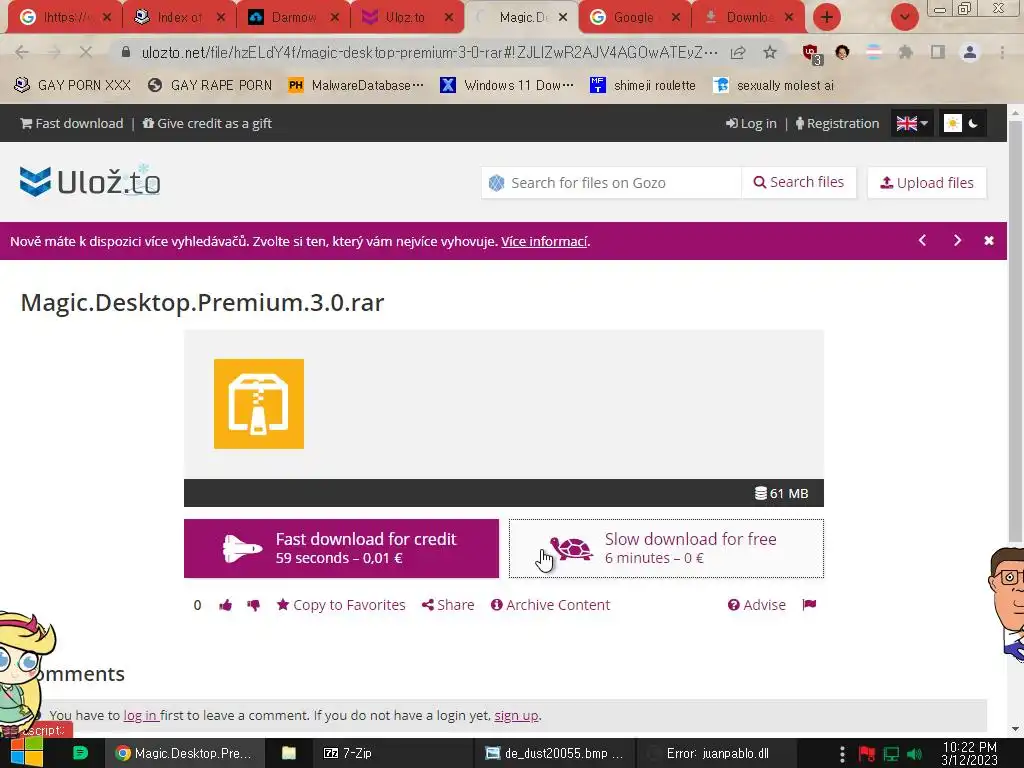This screenshot has height=768, width=1024.
Task: Switch to dark theme moon icon
Action: point(973,123)
